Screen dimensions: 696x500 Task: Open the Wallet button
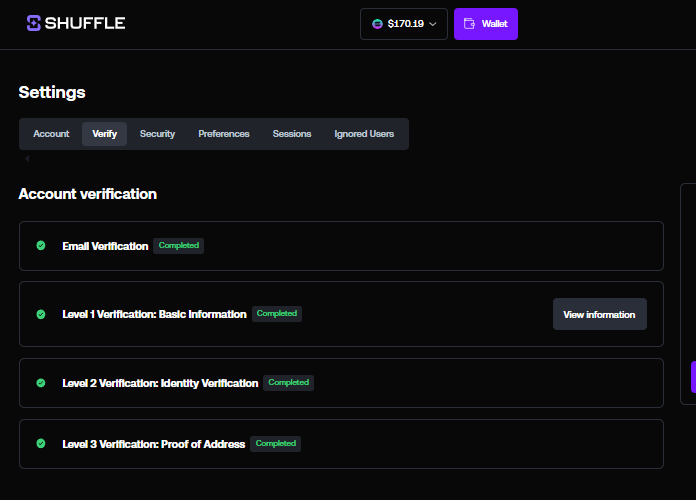click(x=485, y=24)
